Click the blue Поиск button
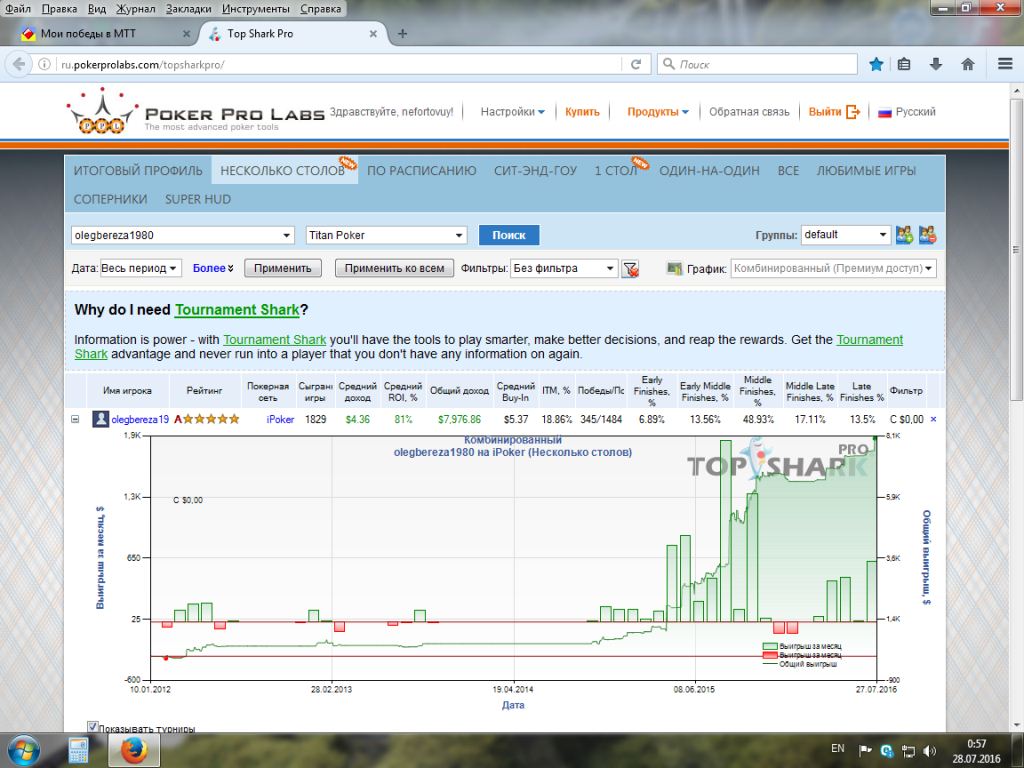 tap(509, 235)
